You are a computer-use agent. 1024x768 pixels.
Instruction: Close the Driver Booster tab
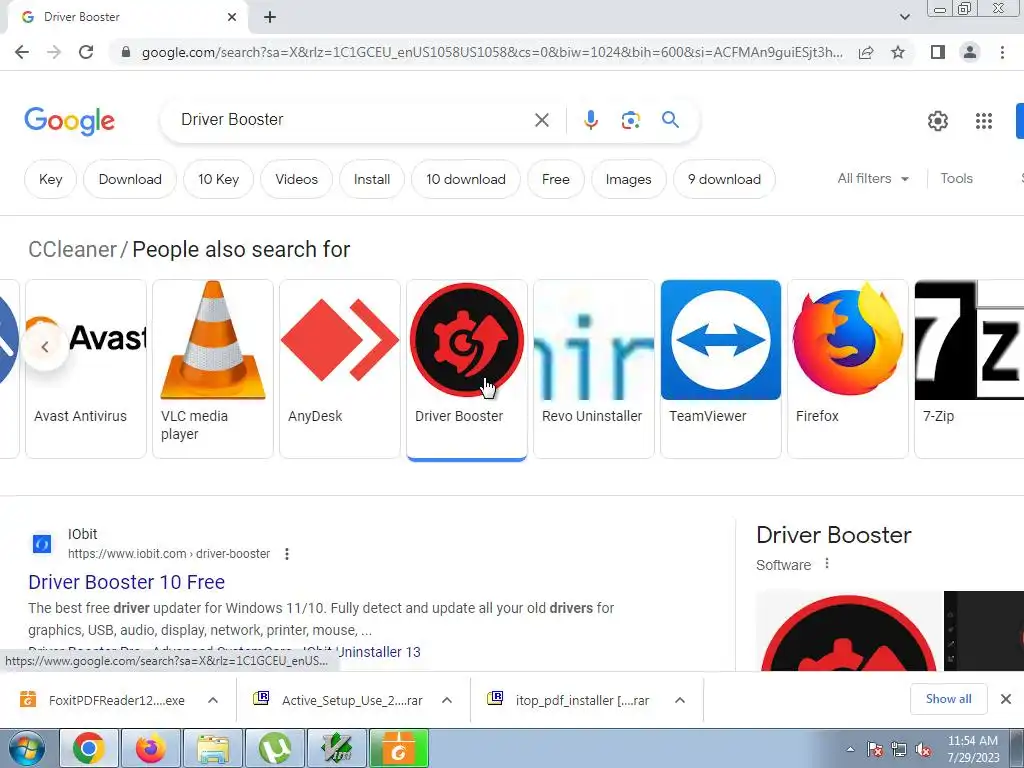coord(232,17)
